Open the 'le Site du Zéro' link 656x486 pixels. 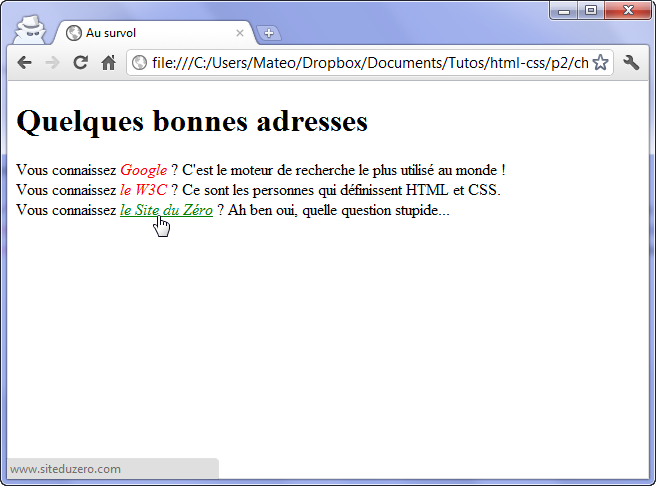(x=167, y=210)
